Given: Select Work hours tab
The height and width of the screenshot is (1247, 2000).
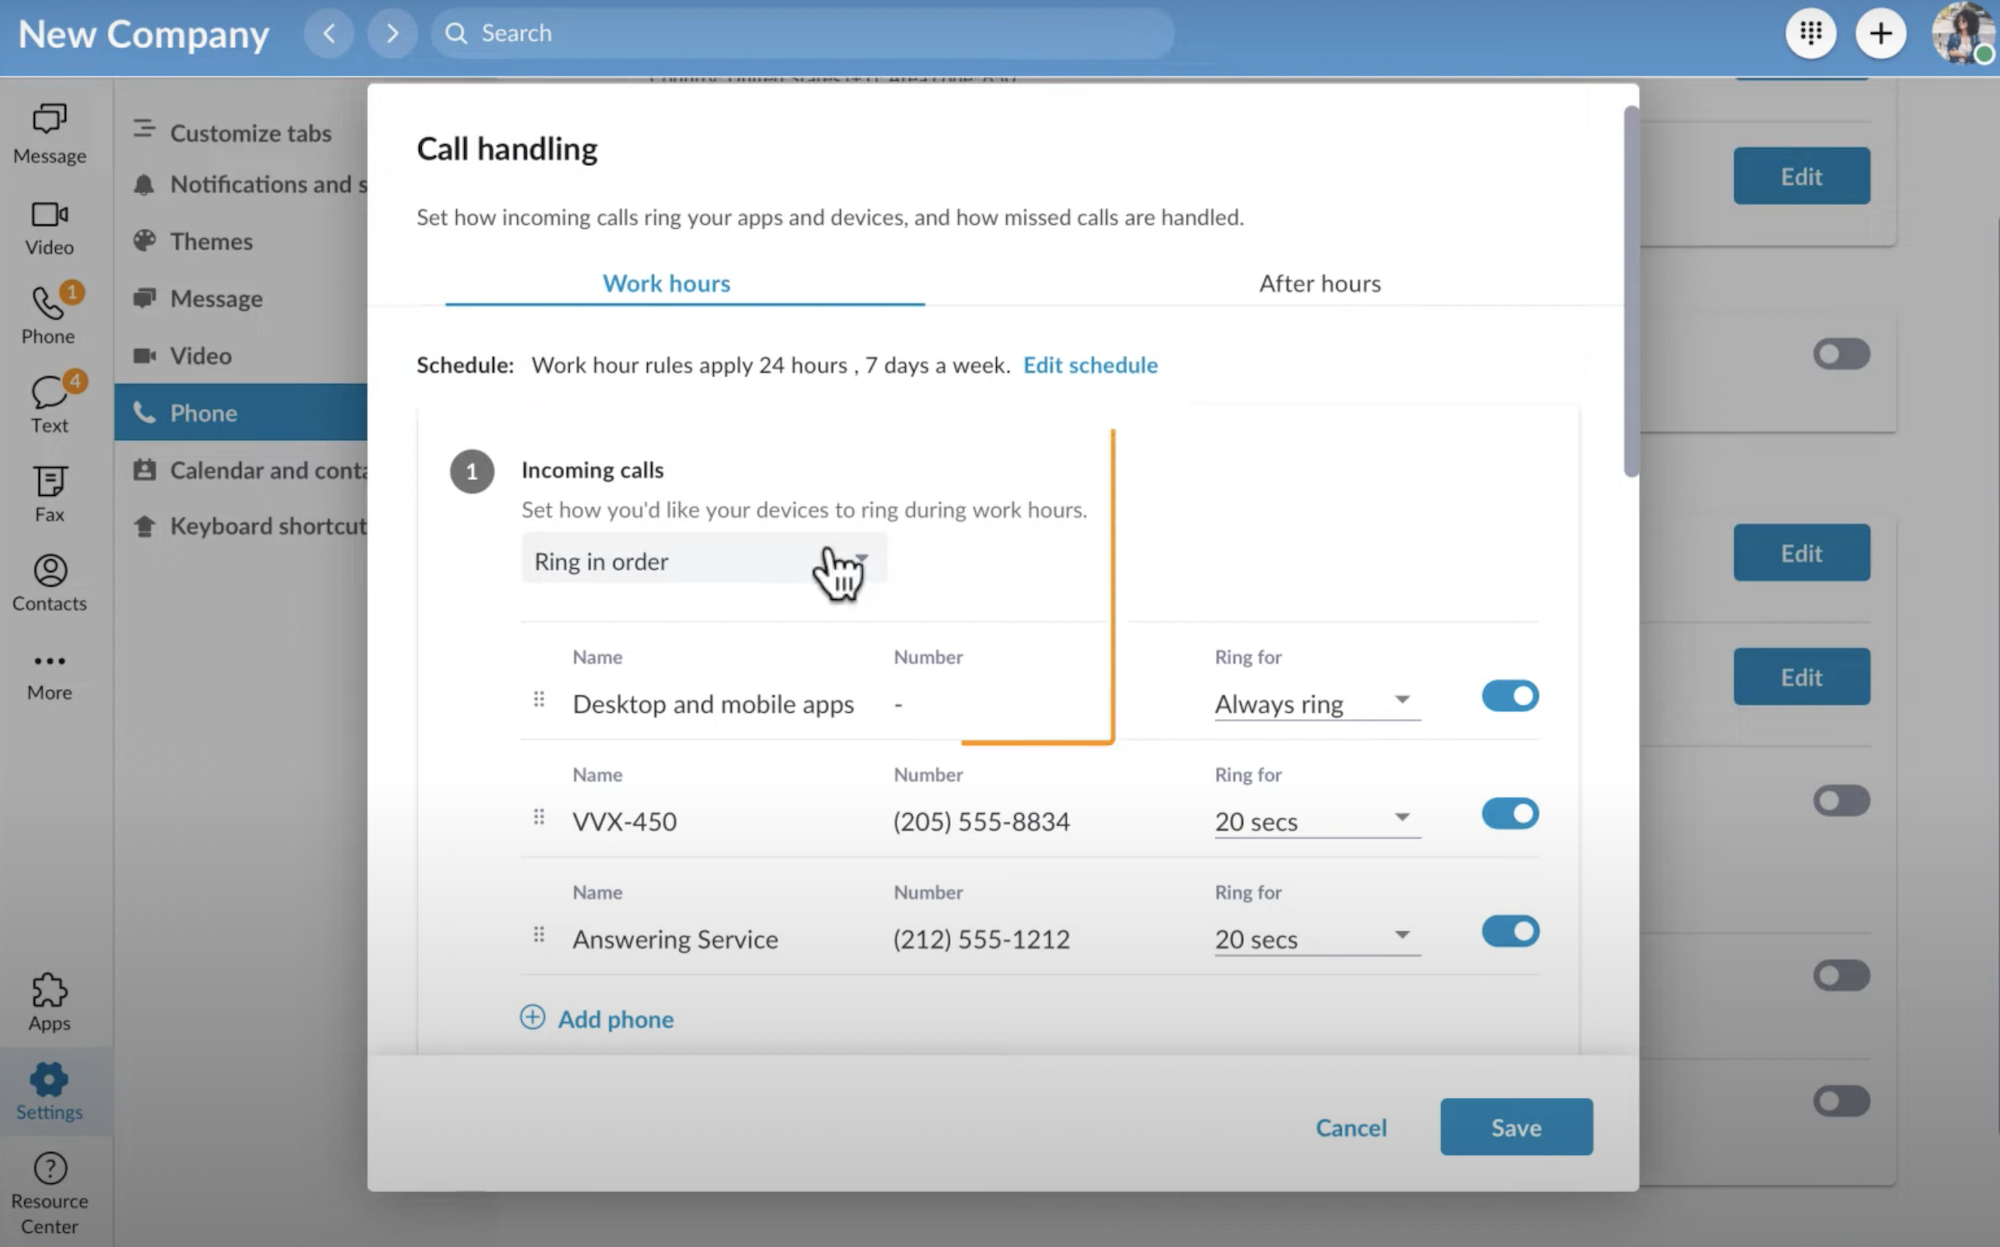Looking at the screenshot, I should [x=665, y=282].
